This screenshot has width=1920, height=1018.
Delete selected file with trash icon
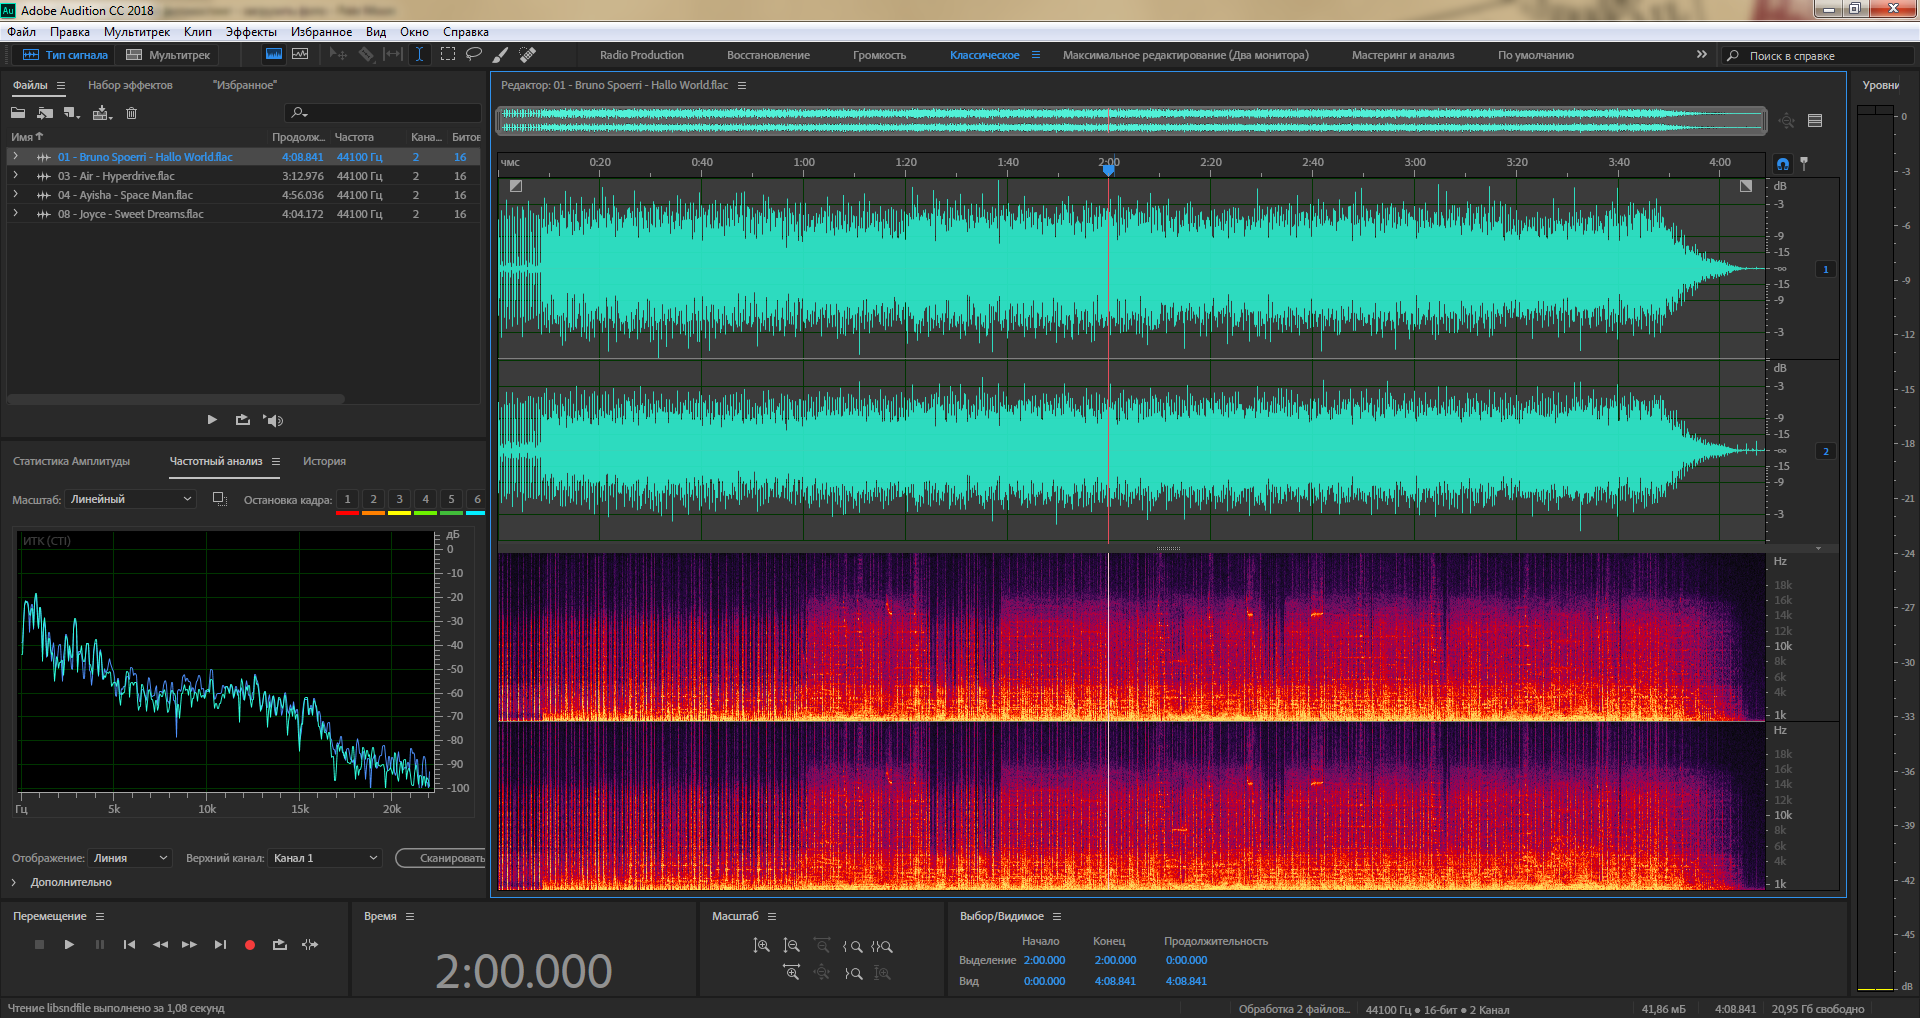click(x=131, y=113)
